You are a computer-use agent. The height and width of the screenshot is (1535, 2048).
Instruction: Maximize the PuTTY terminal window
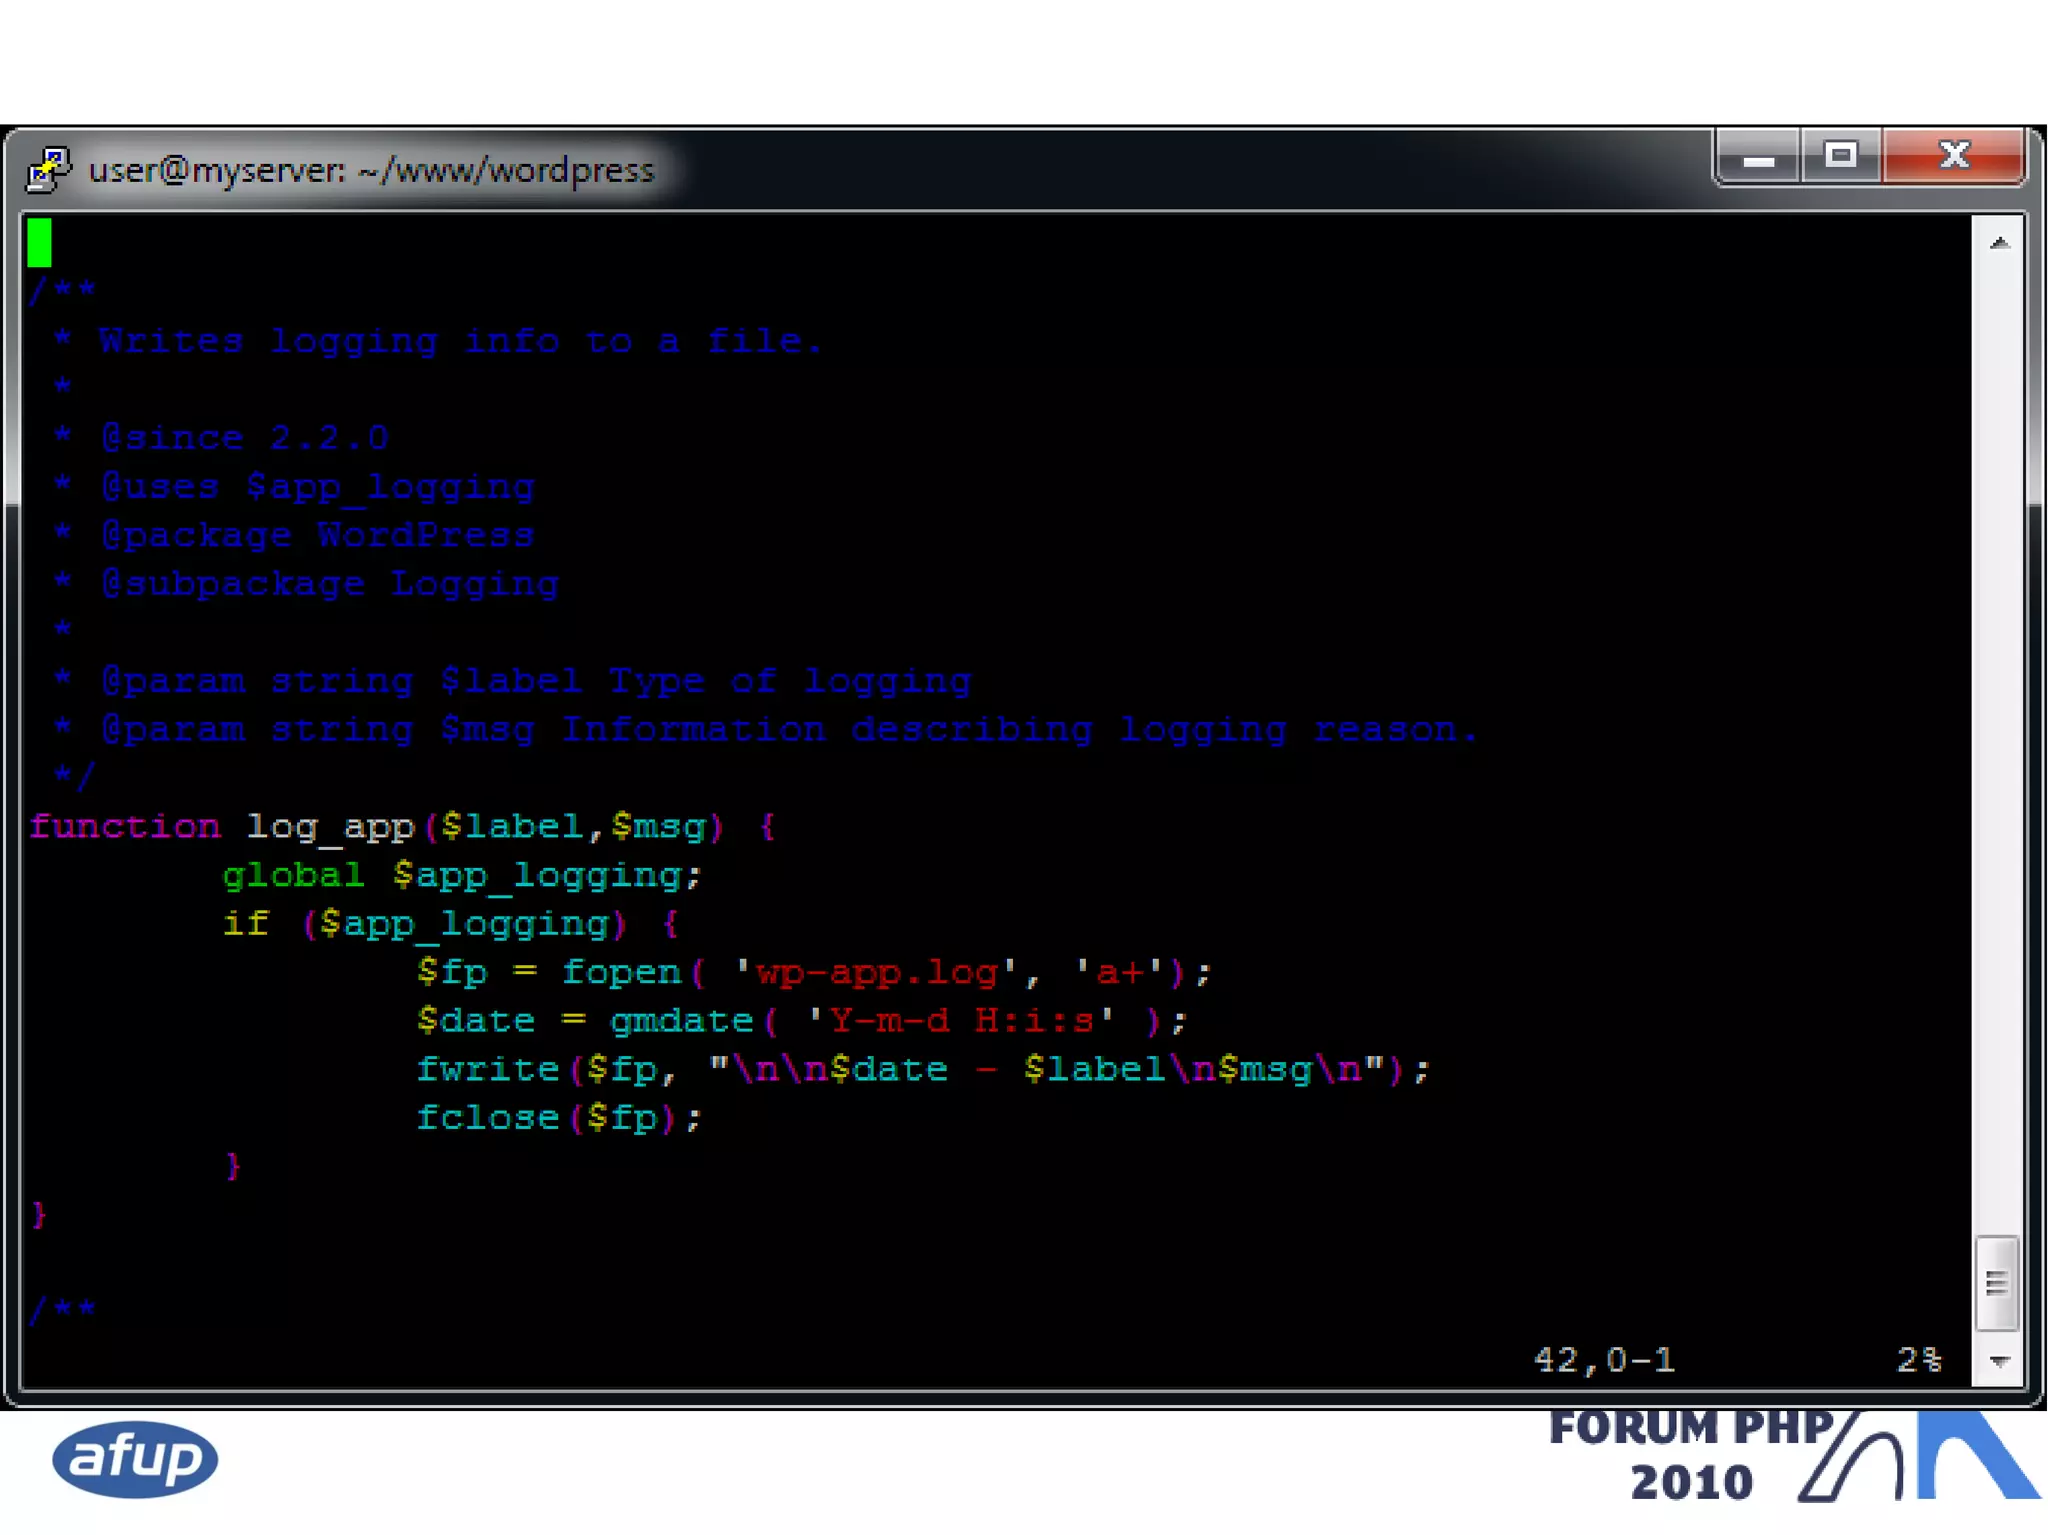click(1840, 156)
